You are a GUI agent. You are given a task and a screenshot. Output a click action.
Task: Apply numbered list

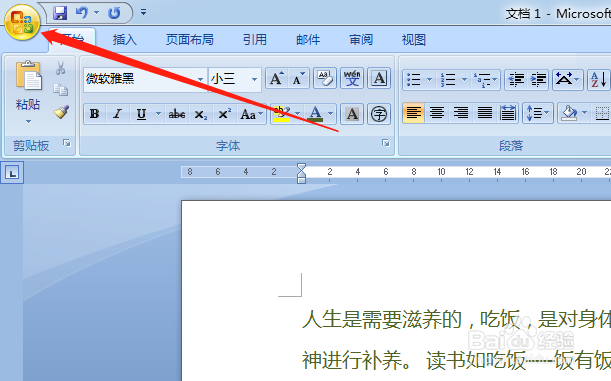coord(448,79)
